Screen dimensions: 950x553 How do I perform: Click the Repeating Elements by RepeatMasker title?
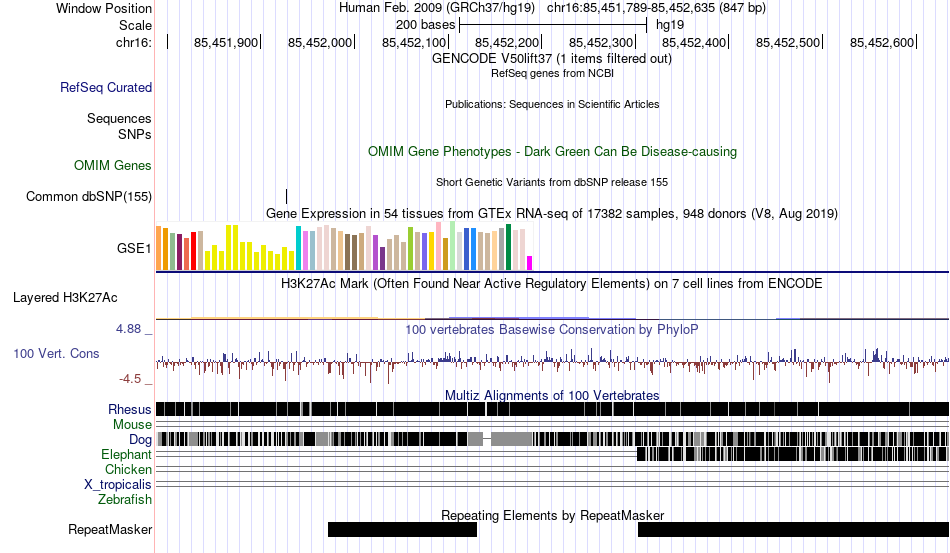[552, 515]
